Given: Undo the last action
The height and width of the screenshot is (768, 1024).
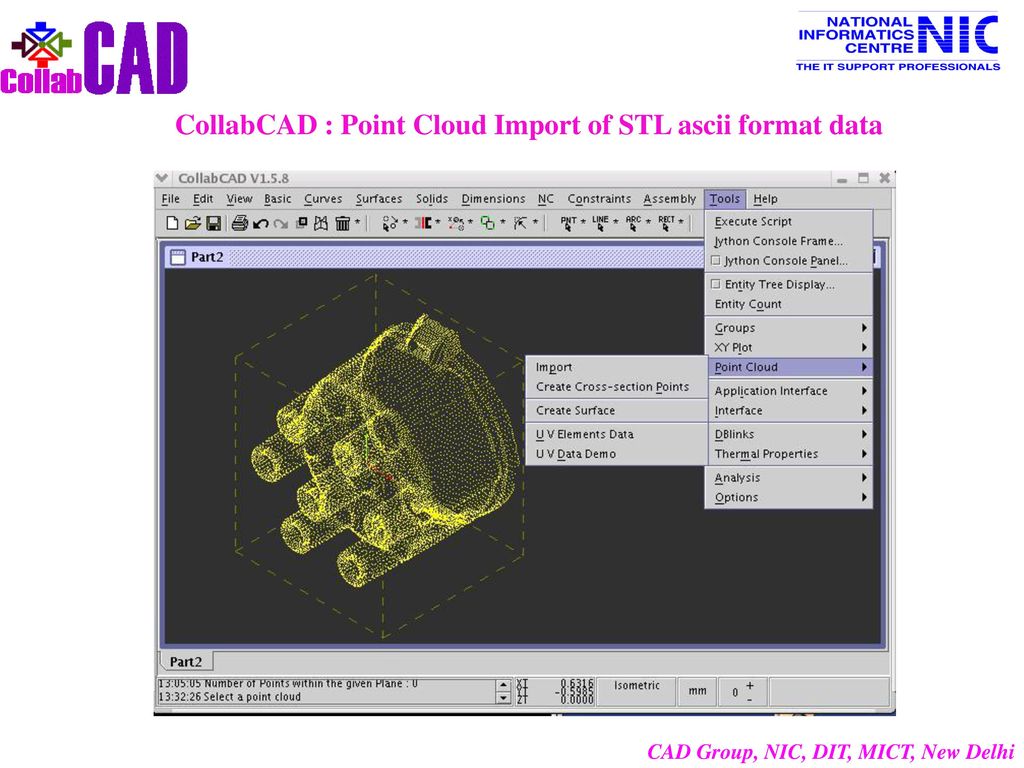Looking at the screenshot, I should click(261, 224).
